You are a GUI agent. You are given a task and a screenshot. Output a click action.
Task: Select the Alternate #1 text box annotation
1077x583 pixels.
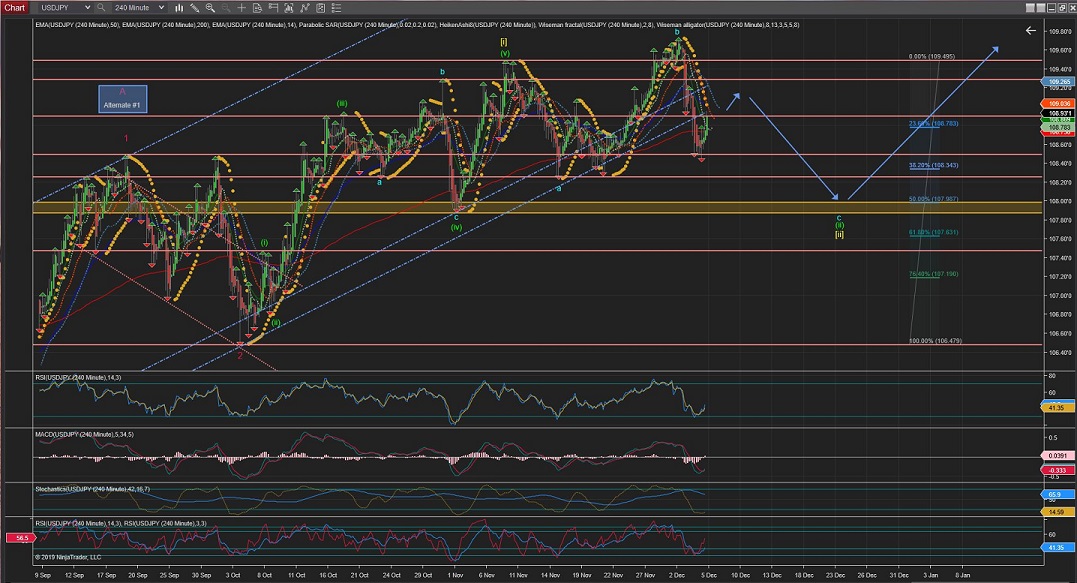click(x=124, y=98)
